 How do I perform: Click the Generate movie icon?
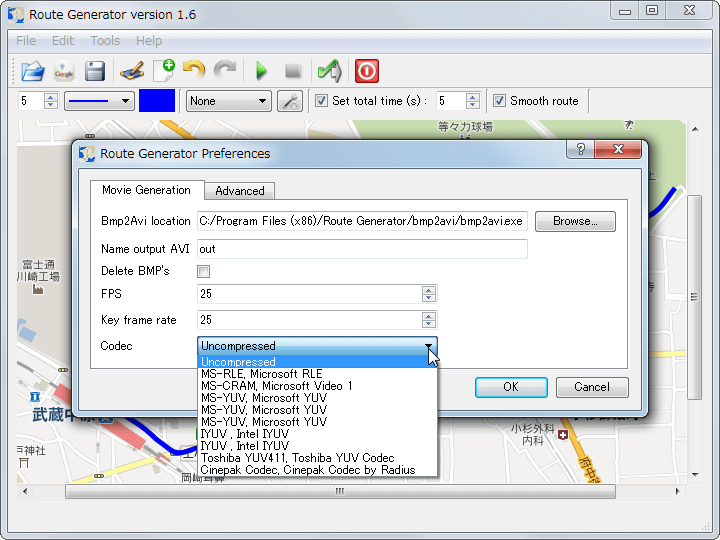[x=330, y=71]
